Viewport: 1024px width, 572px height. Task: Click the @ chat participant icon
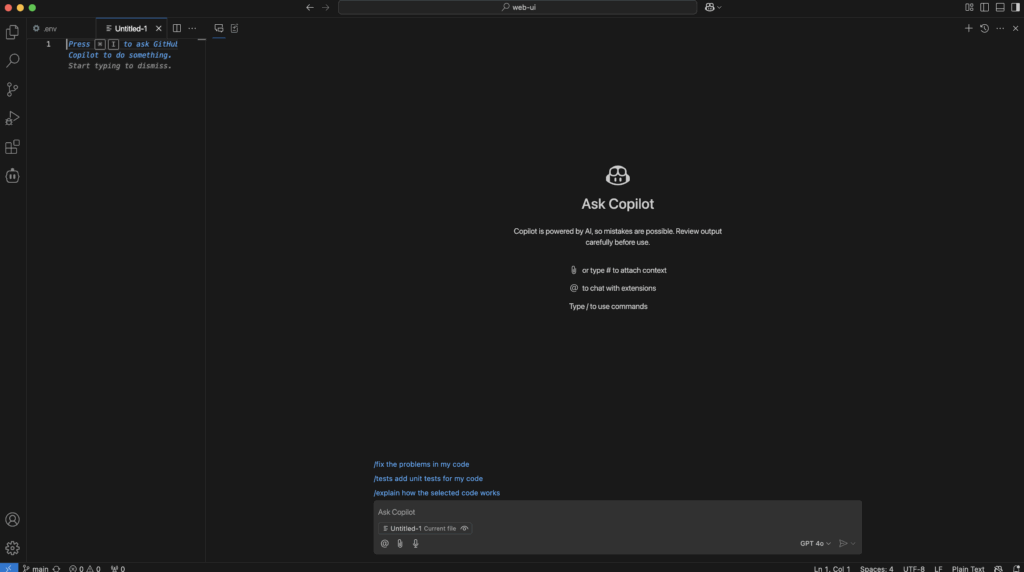click(x=385, y=543)
